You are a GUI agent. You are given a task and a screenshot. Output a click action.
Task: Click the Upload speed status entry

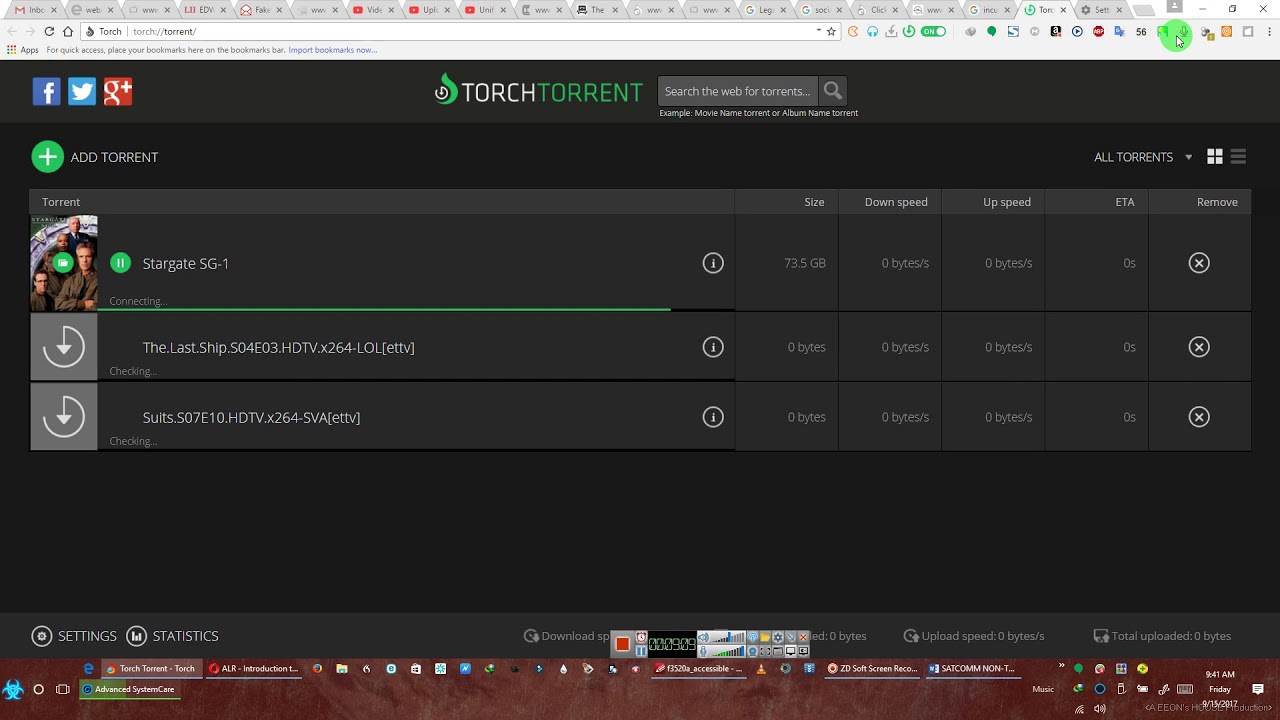[x=974, y=636]
